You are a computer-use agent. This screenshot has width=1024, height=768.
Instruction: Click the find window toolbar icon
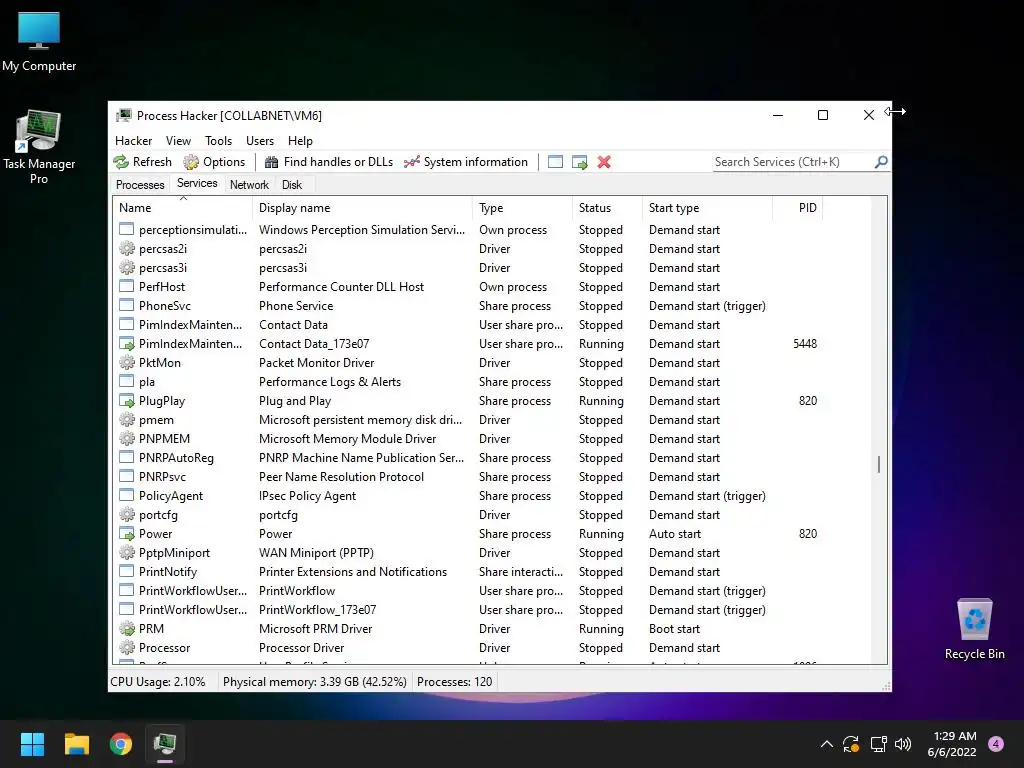tap(555, 162)
